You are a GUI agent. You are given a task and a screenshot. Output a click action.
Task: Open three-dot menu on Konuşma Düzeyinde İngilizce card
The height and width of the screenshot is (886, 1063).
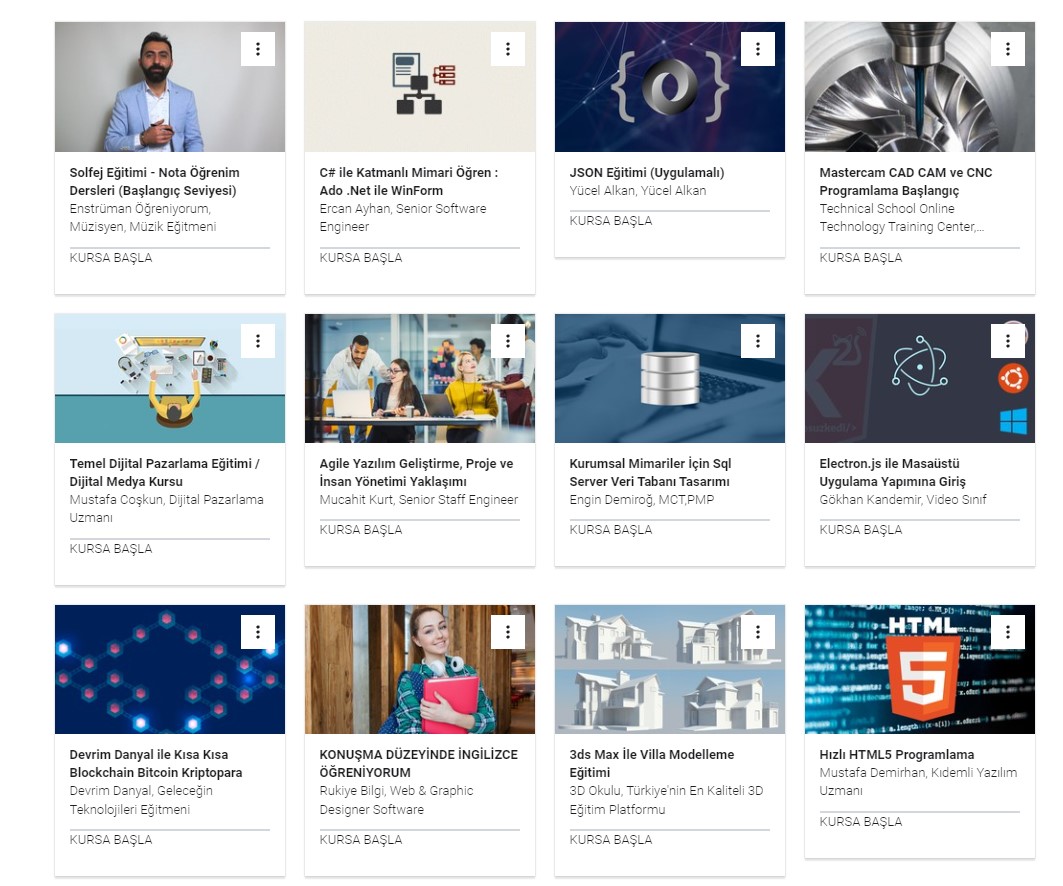[x=508, y=632]
